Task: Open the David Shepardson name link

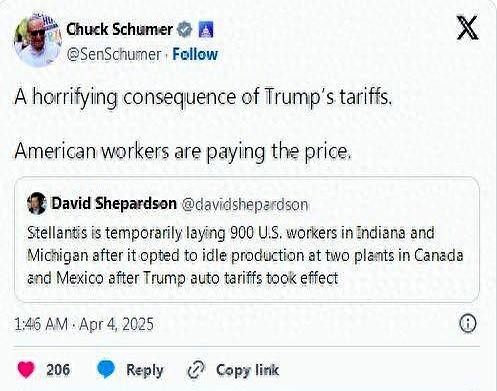Action: tap(114, 203)
